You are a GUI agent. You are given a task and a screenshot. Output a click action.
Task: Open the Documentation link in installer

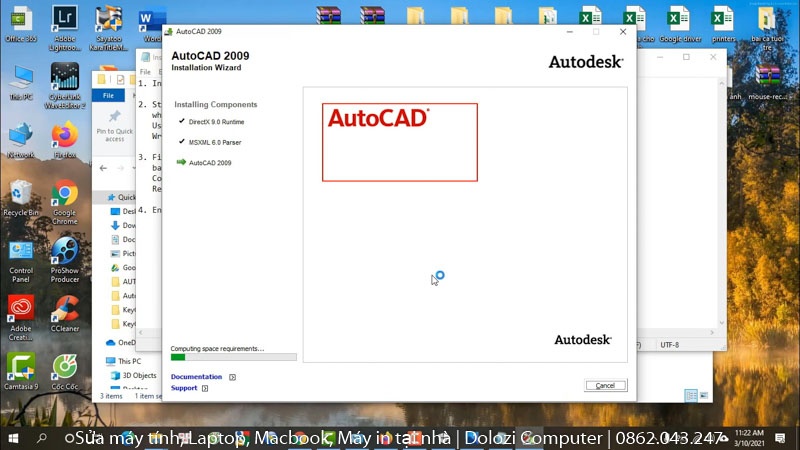tap(196, 377)
